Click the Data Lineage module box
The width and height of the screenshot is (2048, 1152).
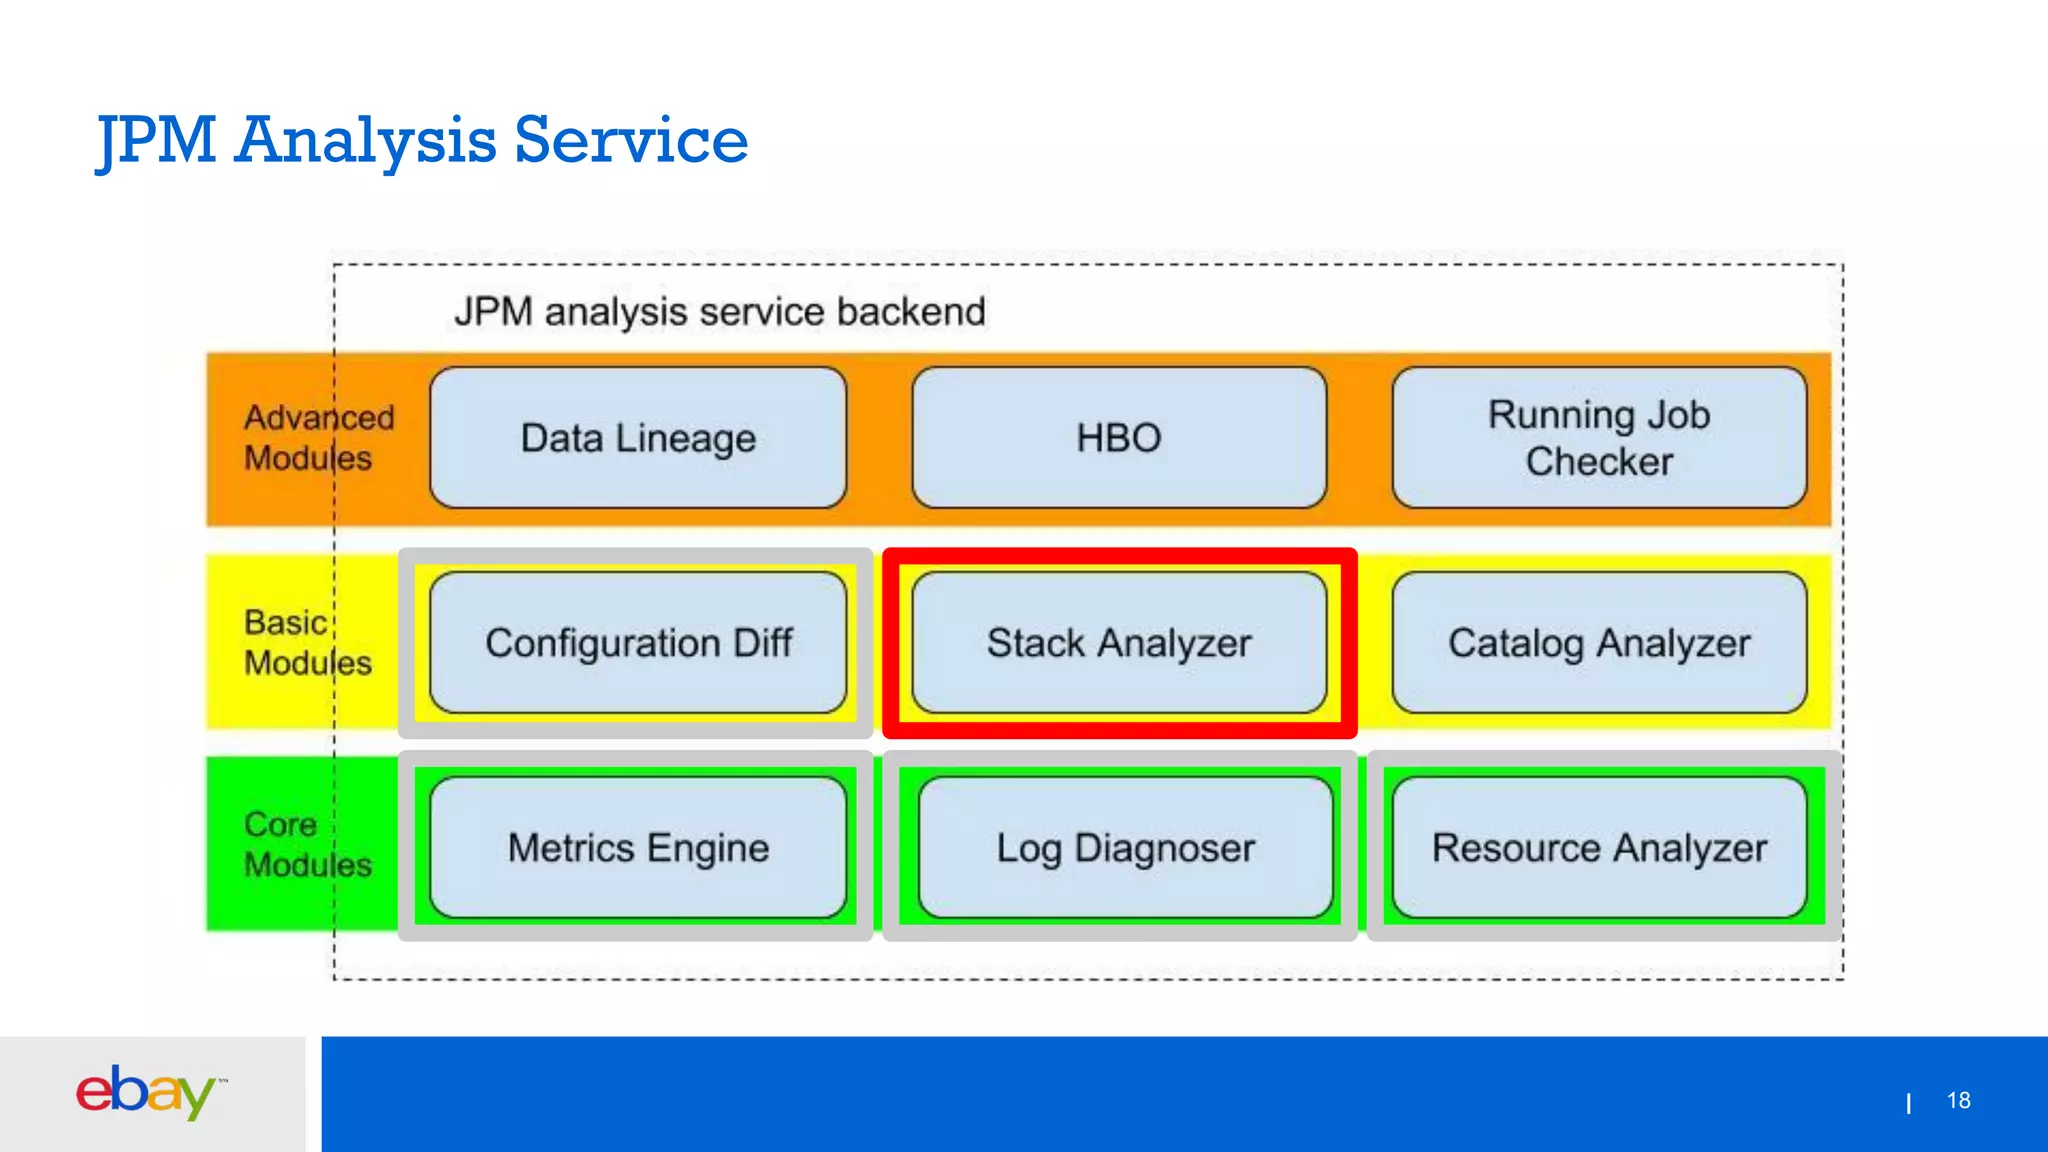click(x=638, y=438)
